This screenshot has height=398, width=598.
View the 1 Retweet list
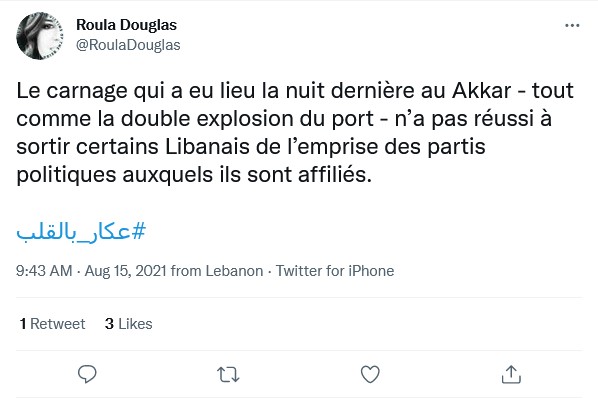click(x=52, y=324)
